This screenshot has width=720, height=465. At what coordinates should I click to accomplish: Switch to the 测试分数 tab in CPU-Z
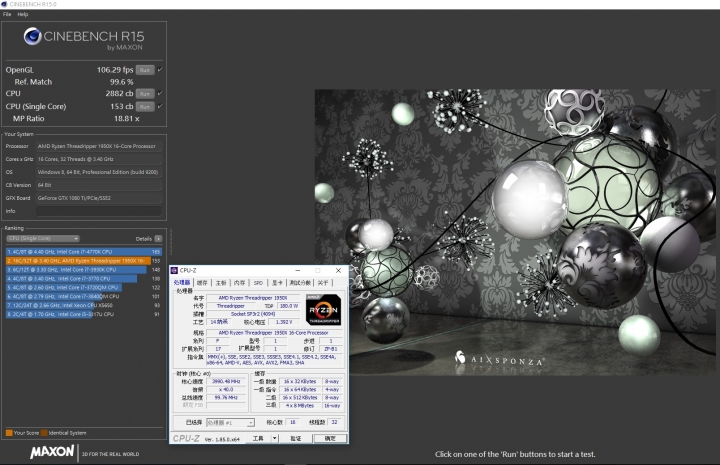pos(300,283)
